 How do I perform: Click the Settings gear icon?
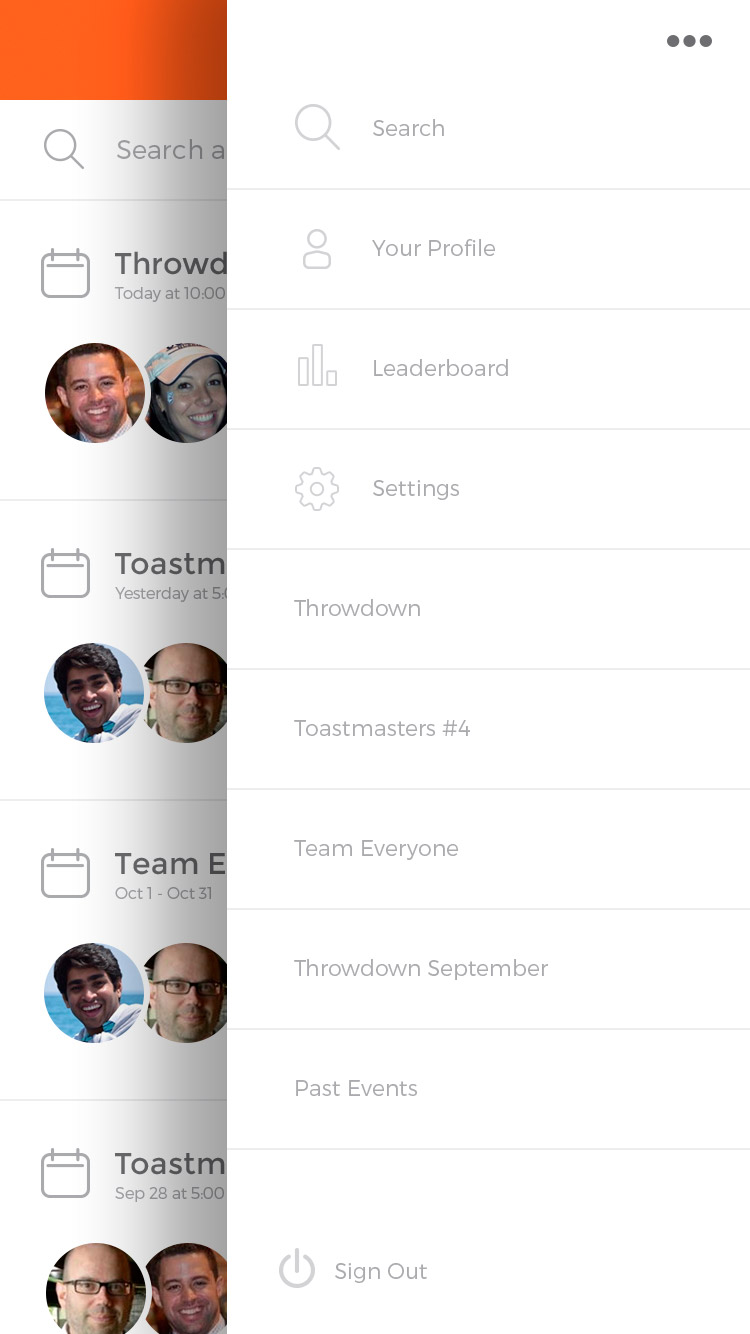(317, 489)
